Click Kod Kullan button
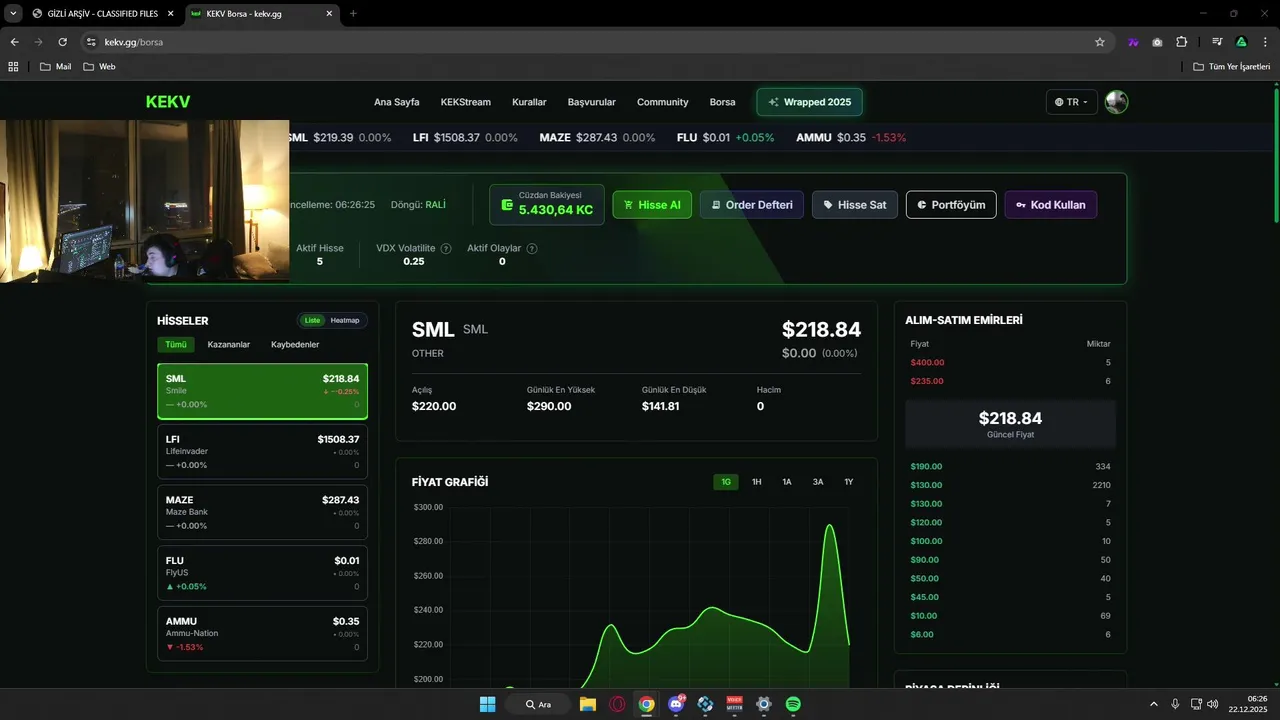The image size is (1280, 720). coord(1051,205)
